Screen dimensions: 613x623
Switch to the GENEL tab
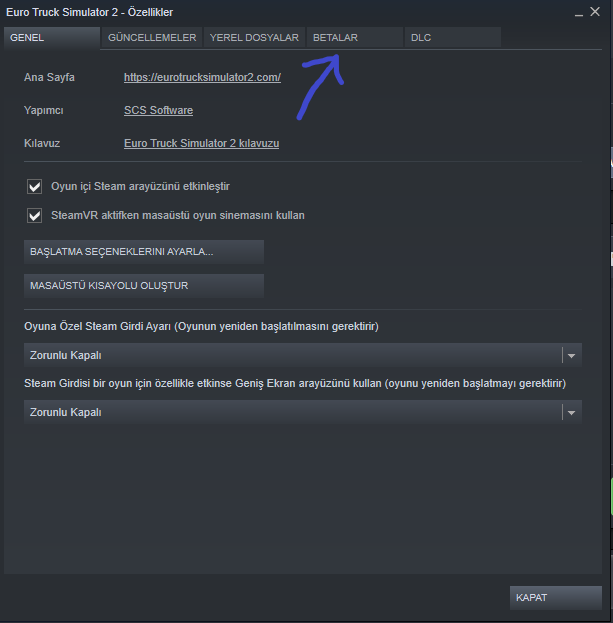52,38
